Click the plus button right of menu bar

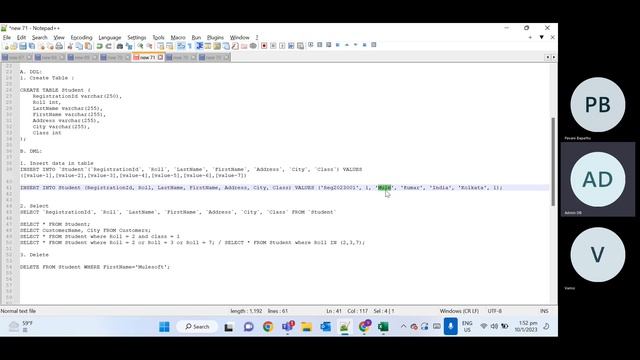(x=530, y=37)
